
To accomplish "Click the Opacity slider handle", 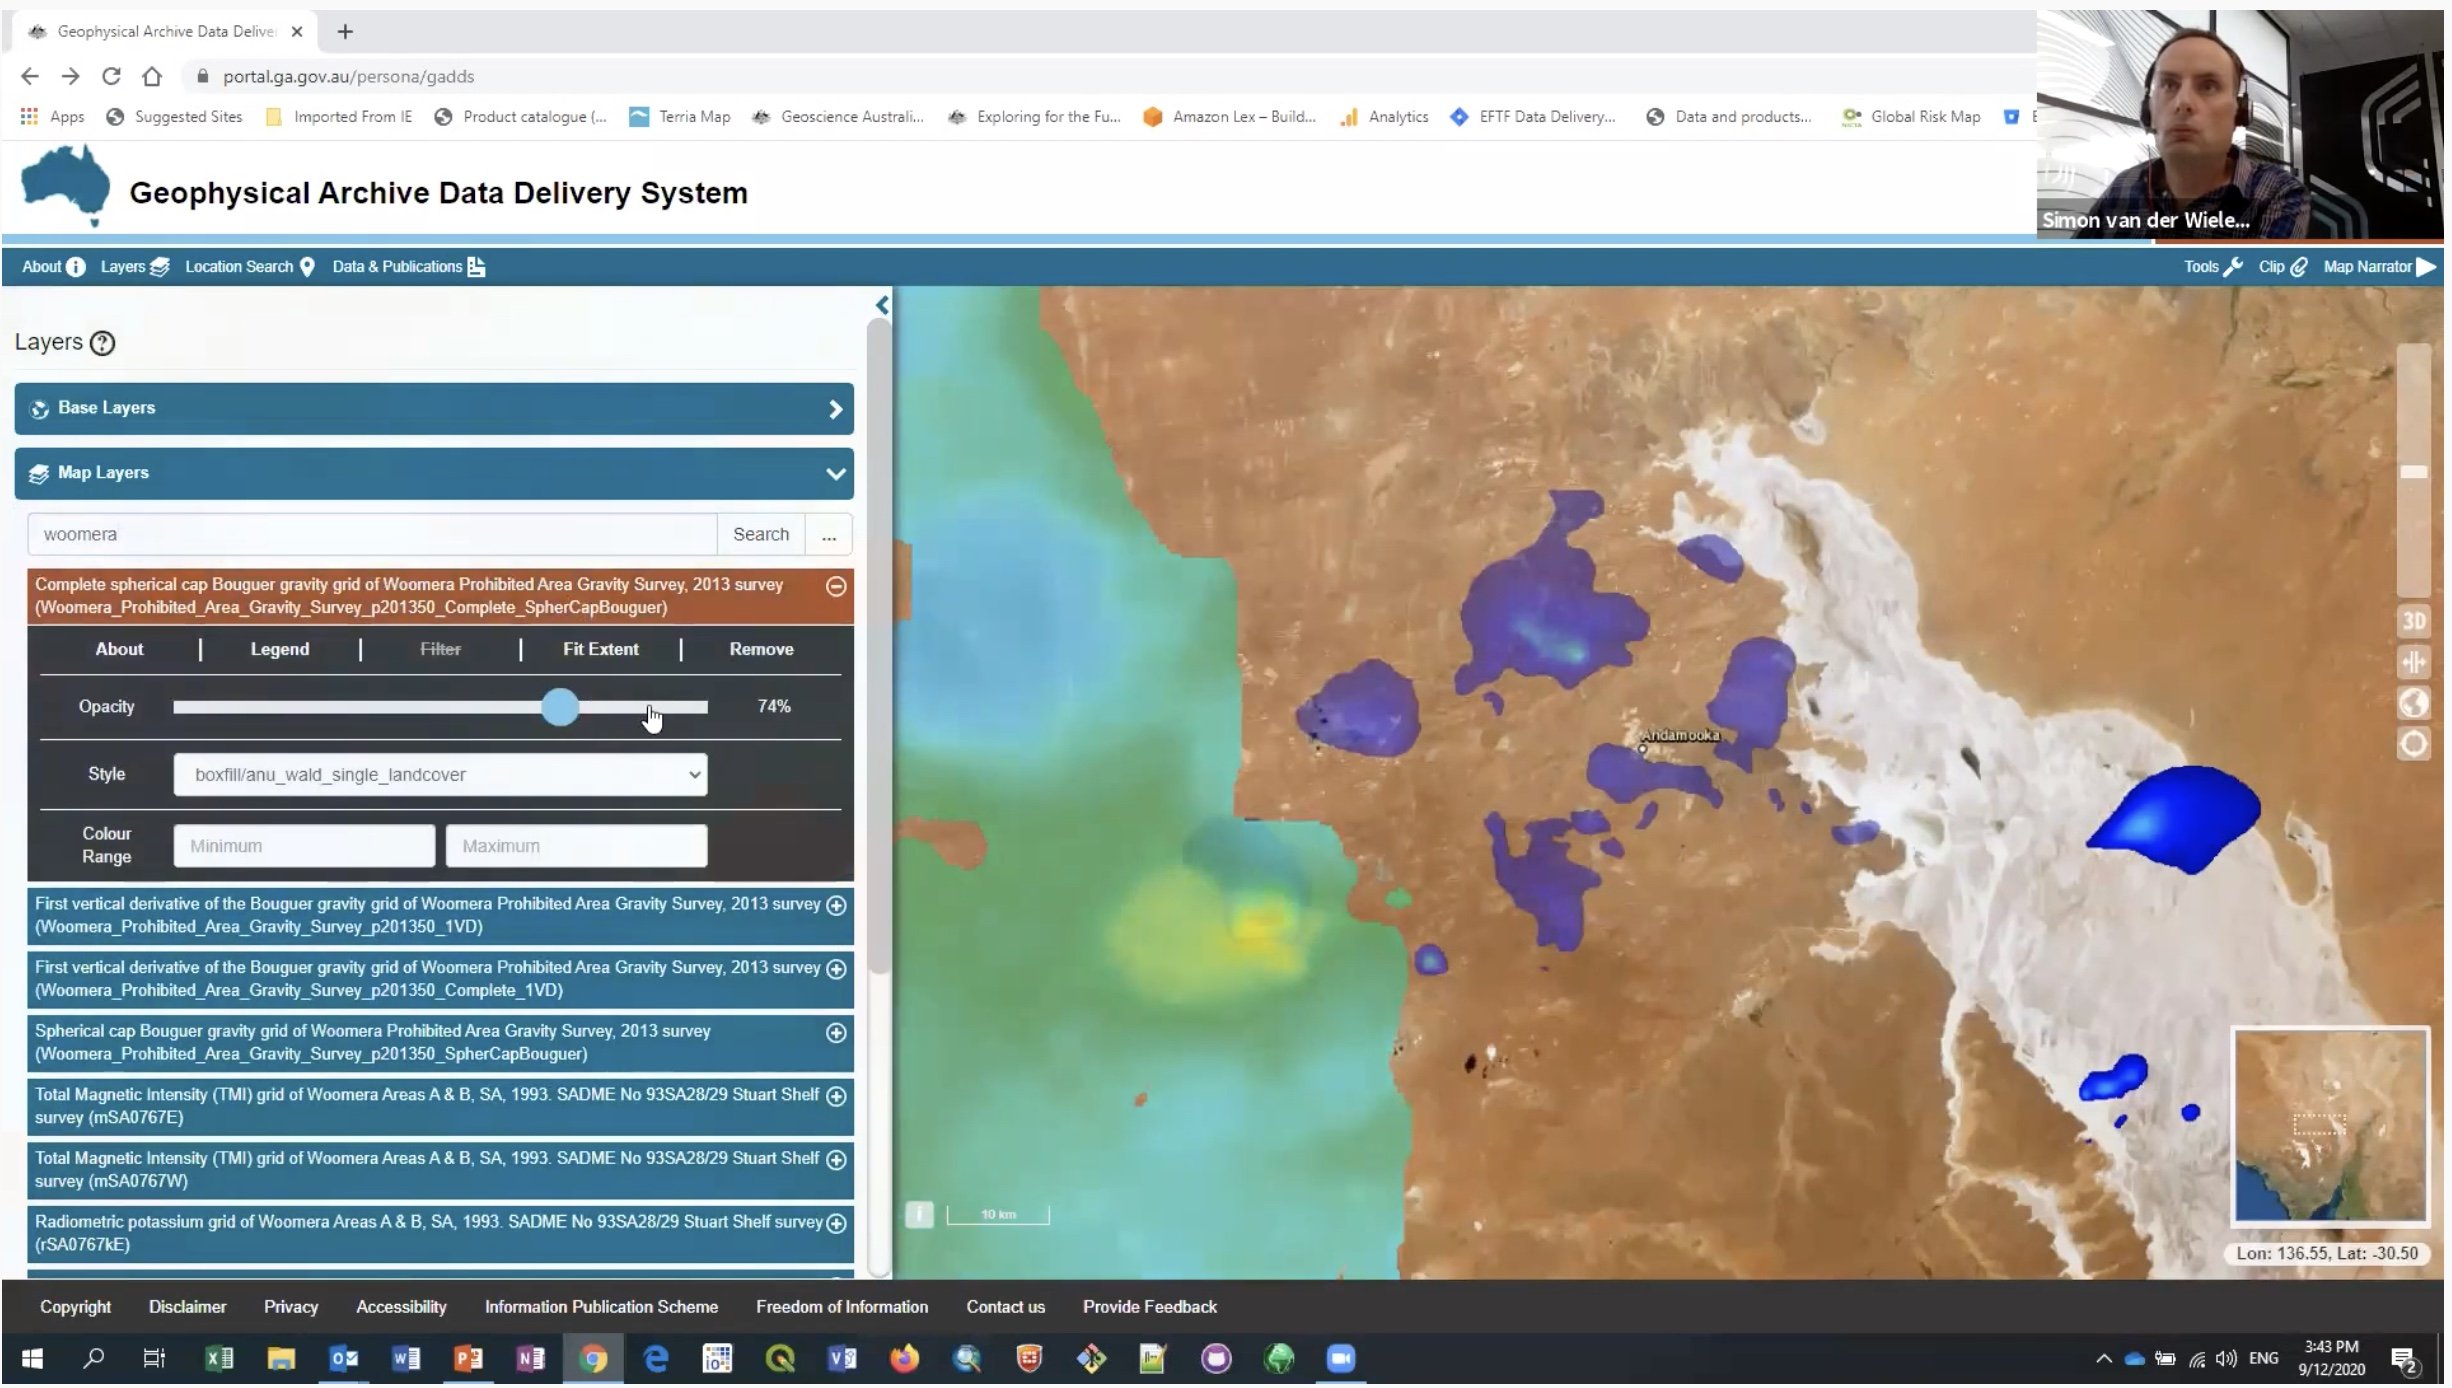I will pyautogui.click(x=560, y=707).
